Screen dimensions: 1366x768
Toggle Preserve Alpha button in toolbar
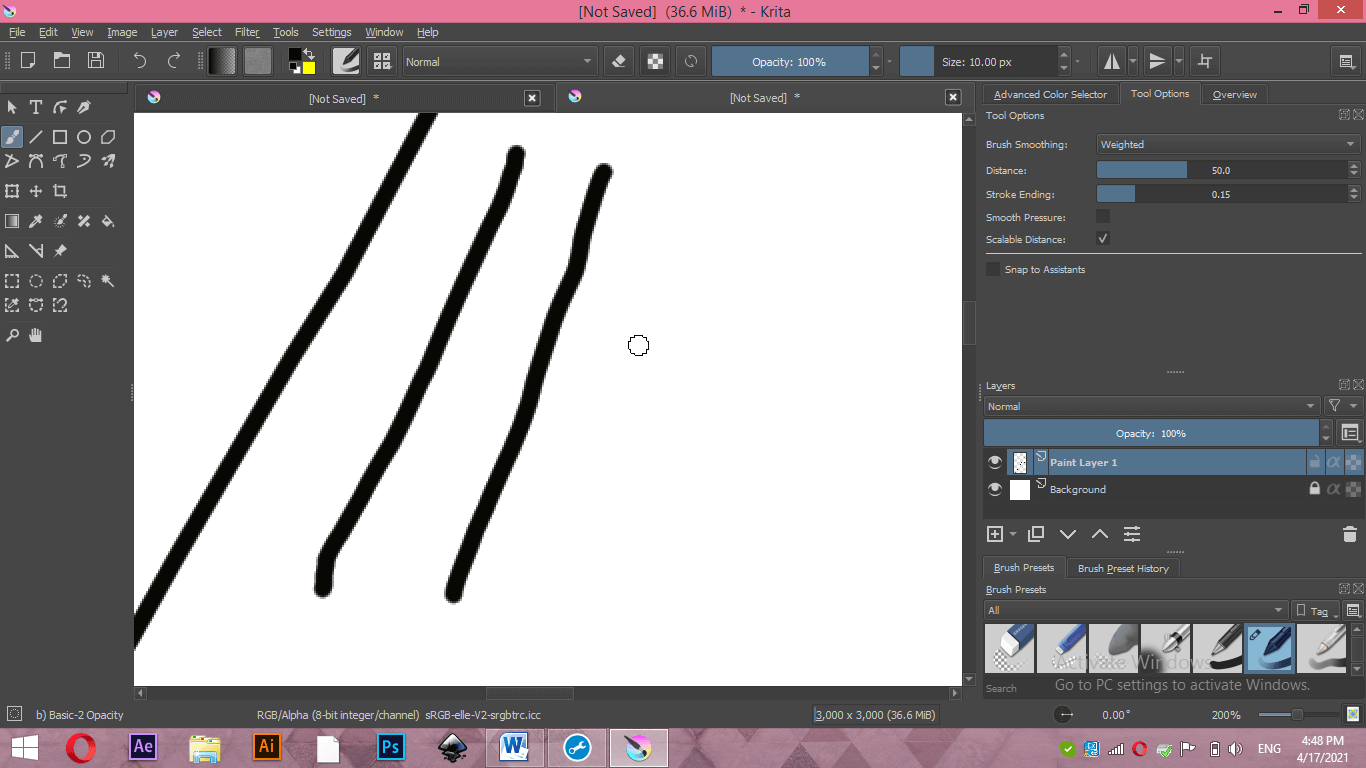pyautogui.click(x=655, y=61)
